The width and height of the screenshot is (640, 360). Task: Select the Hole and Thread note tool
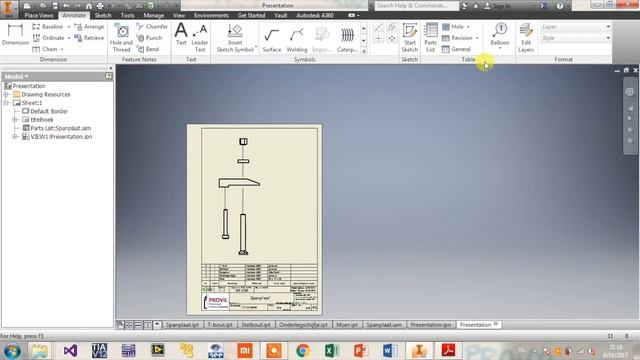tap(121, 38)
